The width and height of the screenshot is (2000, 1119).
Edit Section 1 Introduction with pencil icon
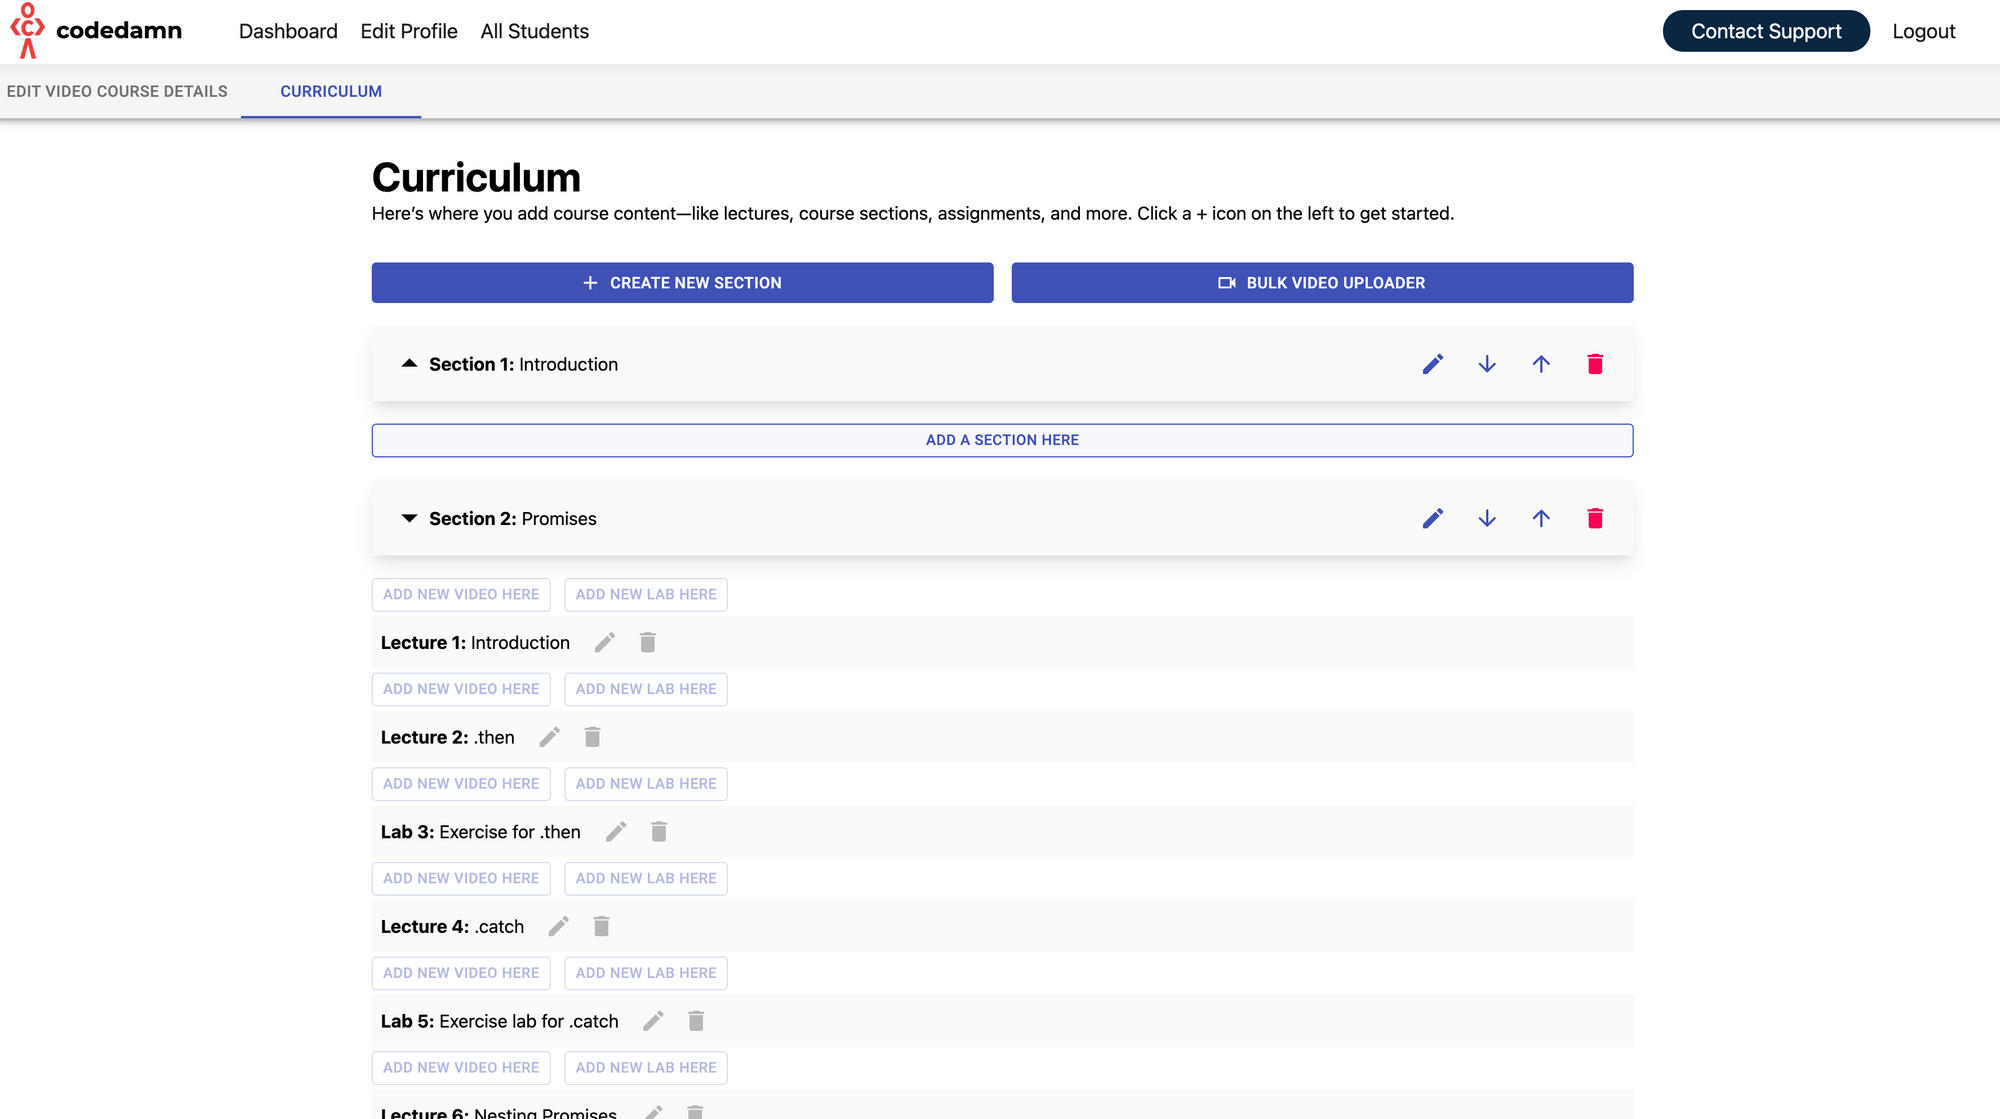[1433, 364]
